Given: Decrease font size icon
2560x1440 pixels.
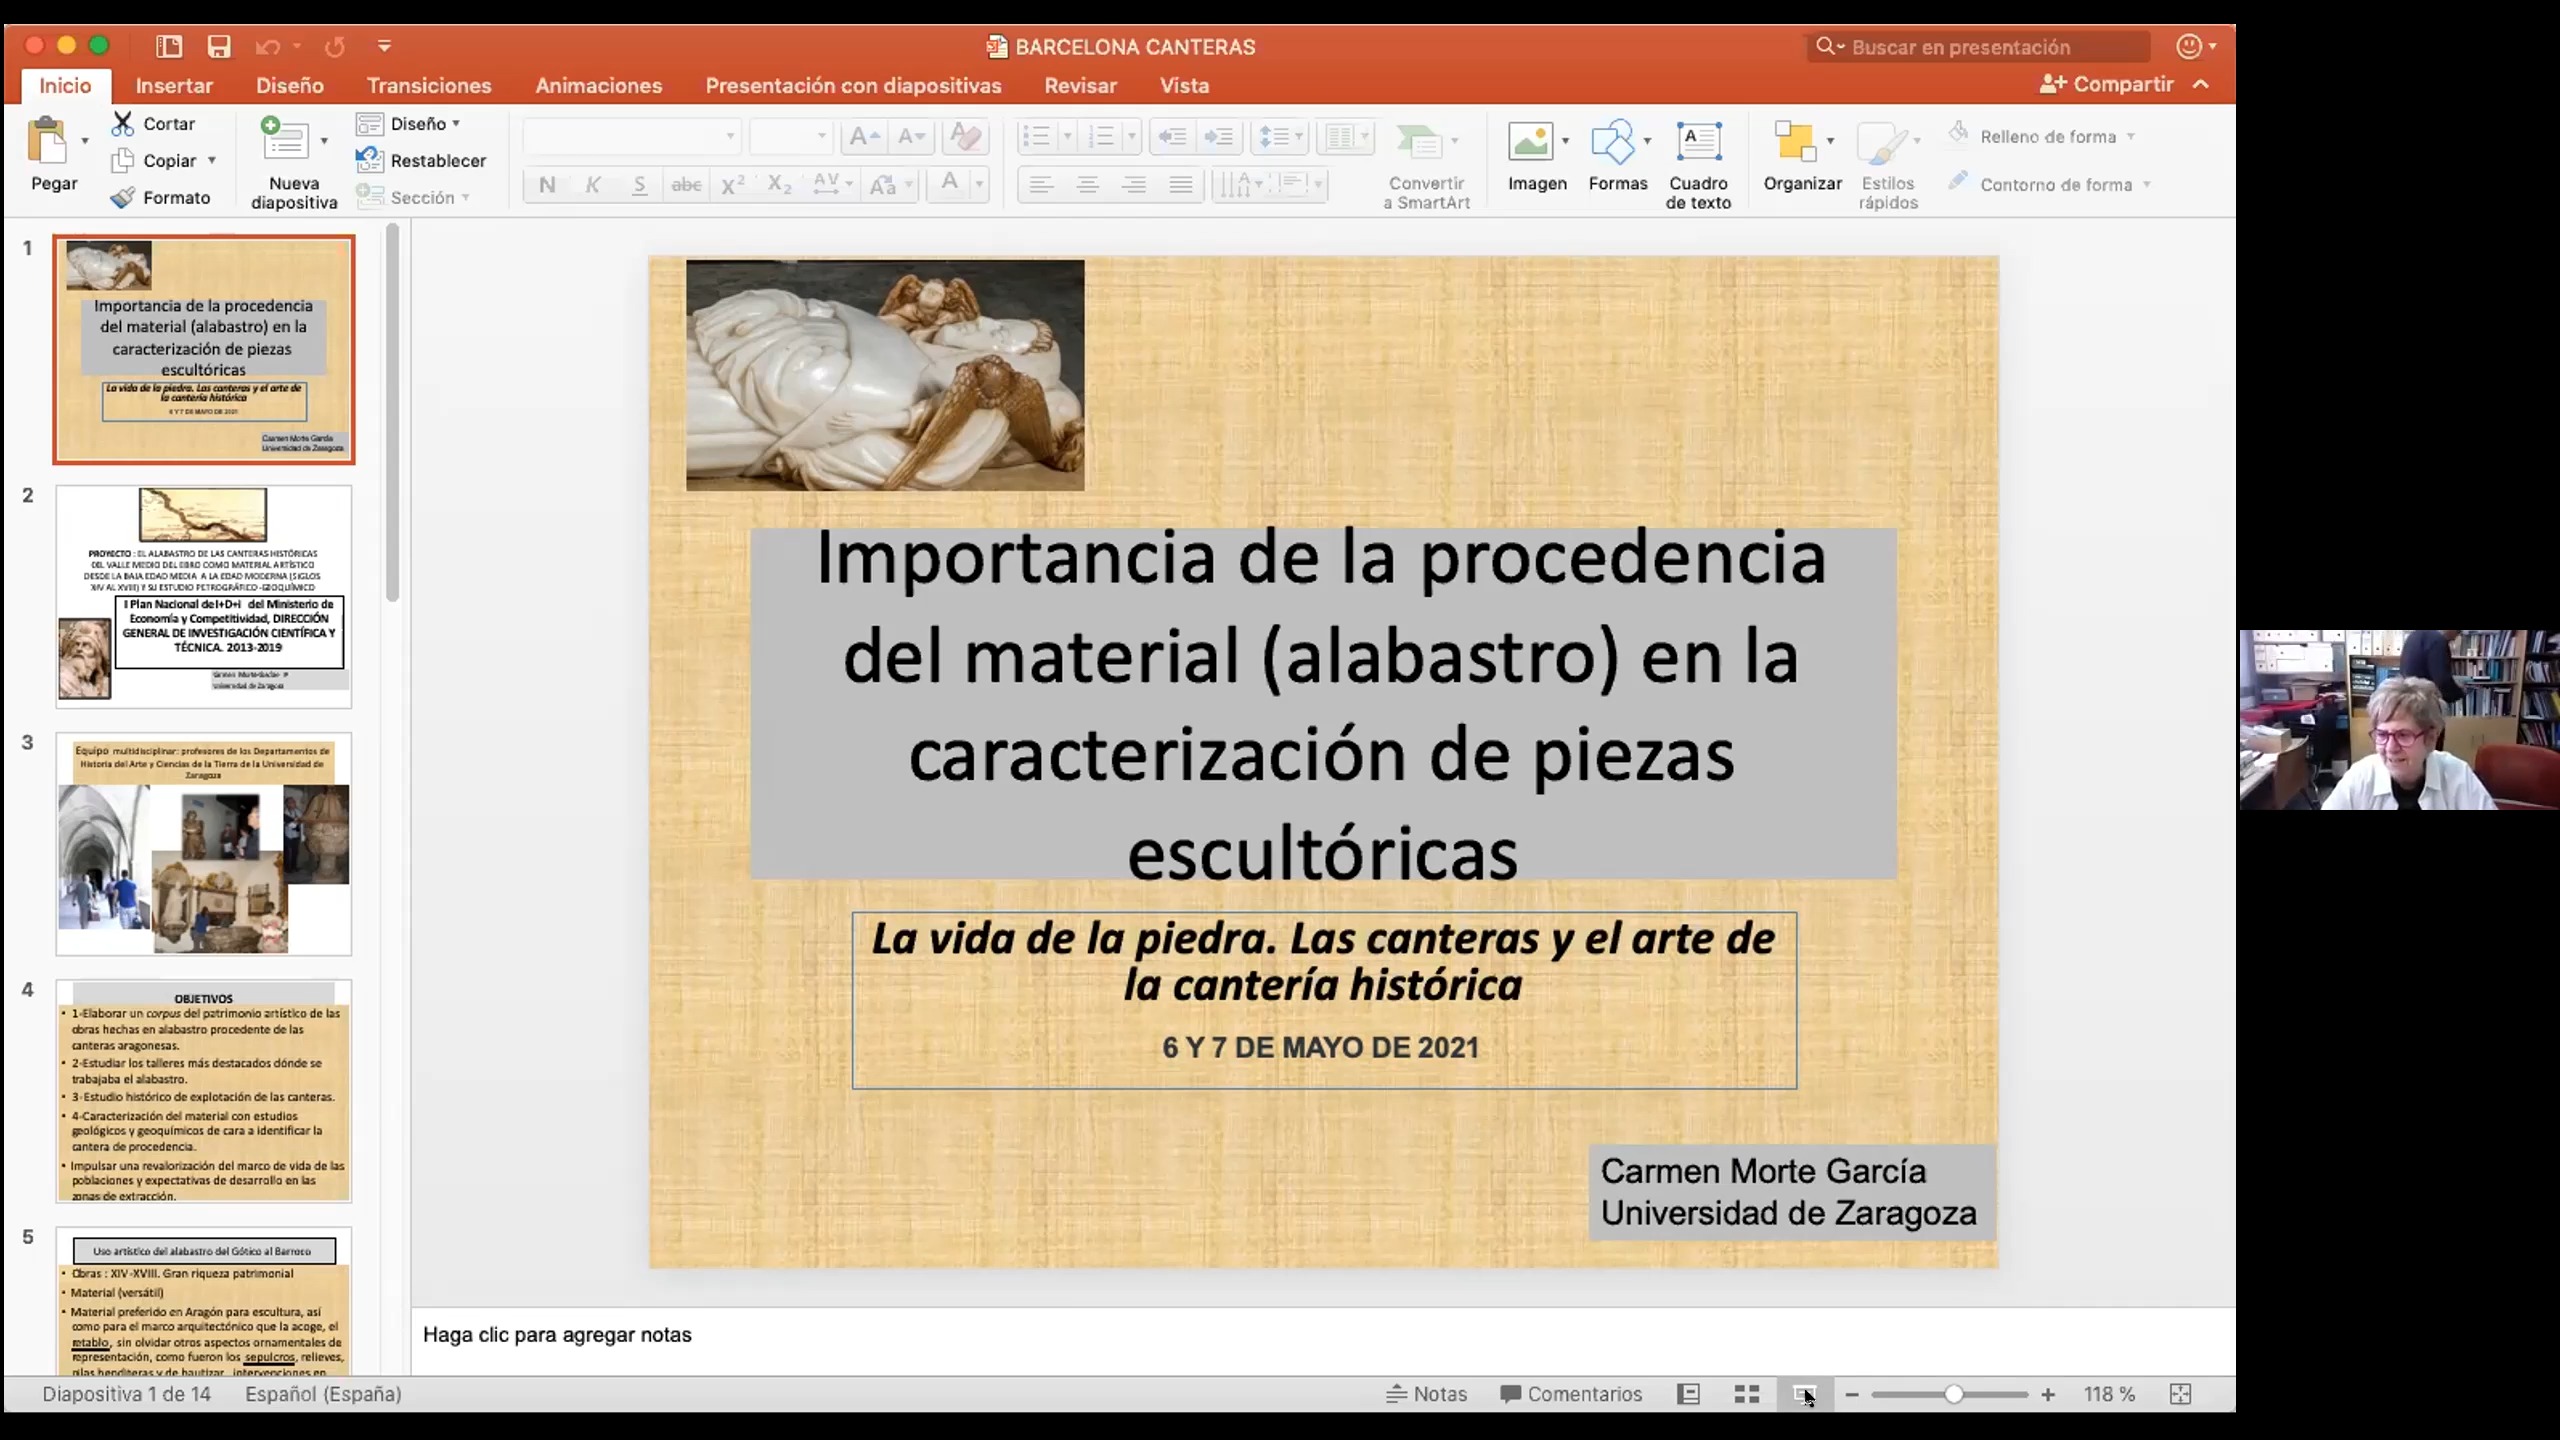Looking at the screenshot, I should click(911, 136).
